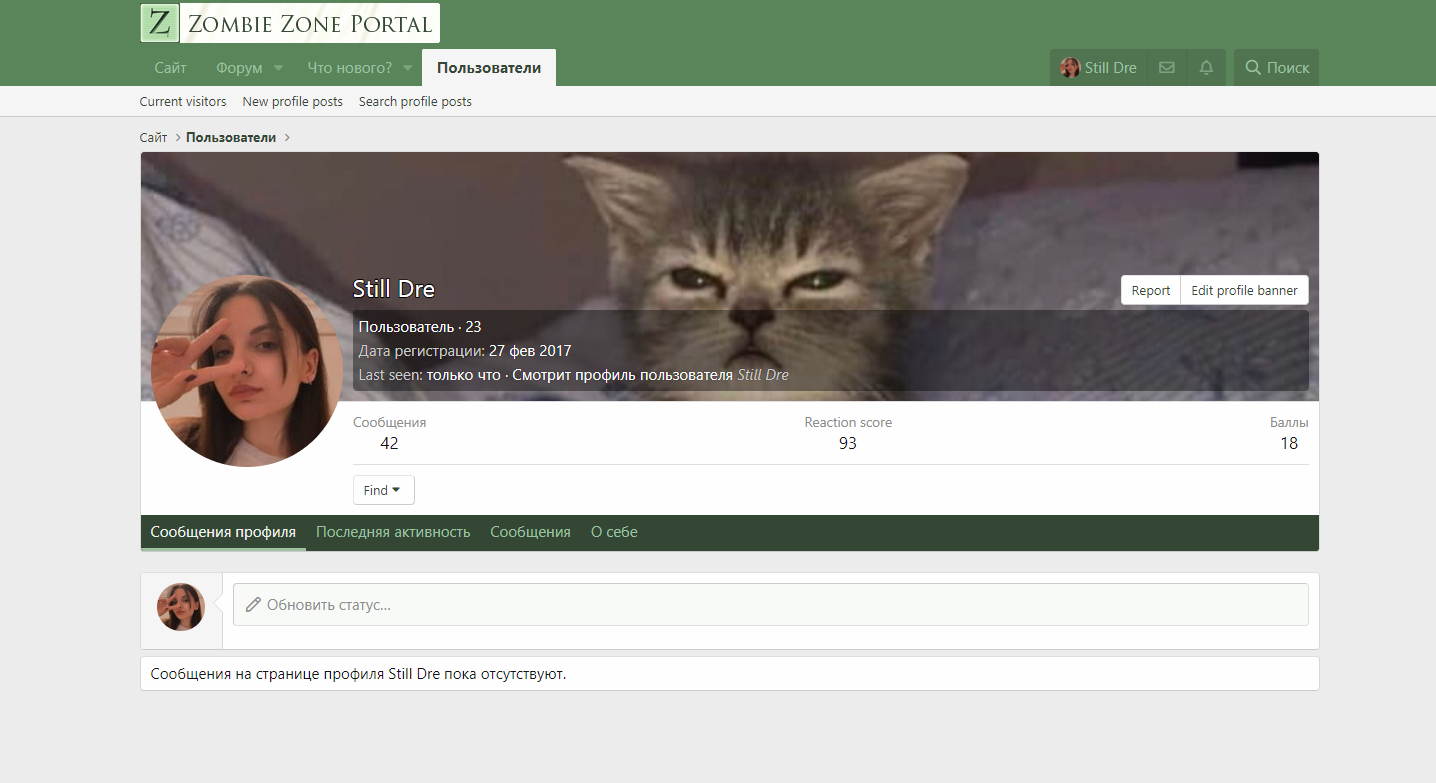Expand the Форум dropdown arrow

278,68
